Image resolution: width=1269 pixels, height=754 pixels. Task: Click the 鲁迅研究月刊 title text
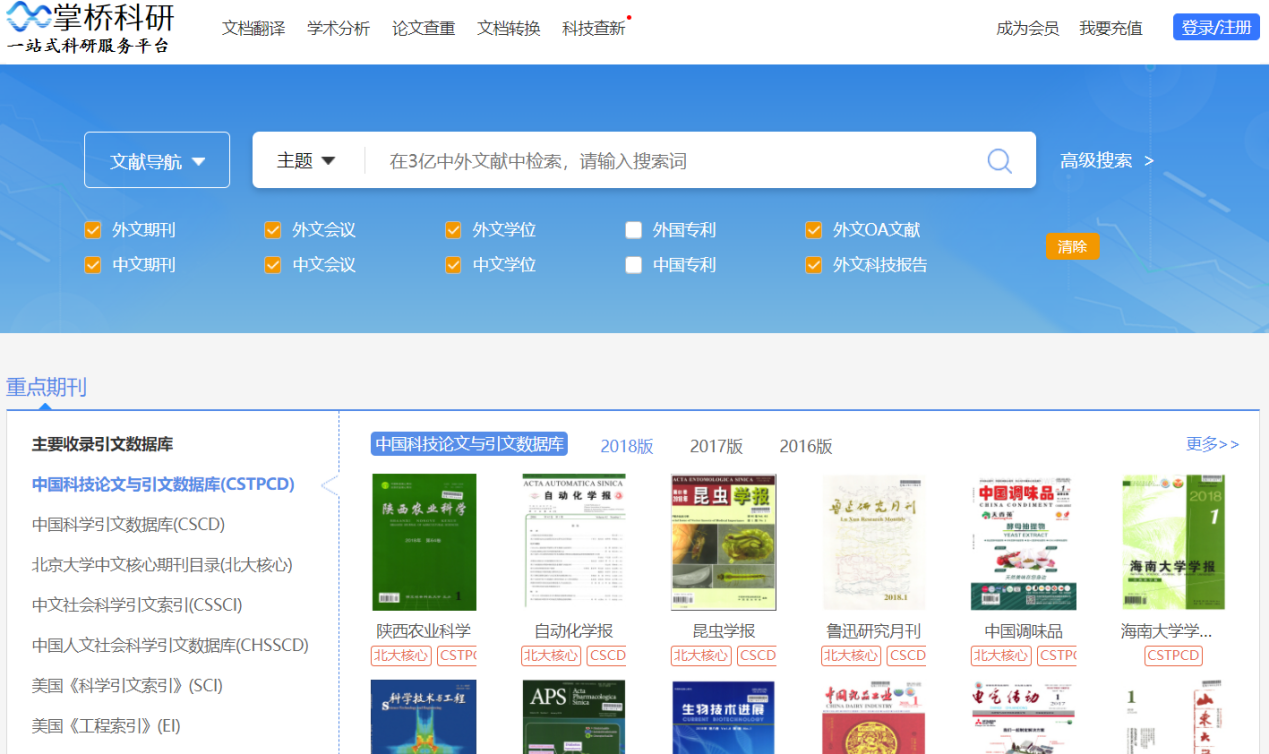click(x=874, y=631)
